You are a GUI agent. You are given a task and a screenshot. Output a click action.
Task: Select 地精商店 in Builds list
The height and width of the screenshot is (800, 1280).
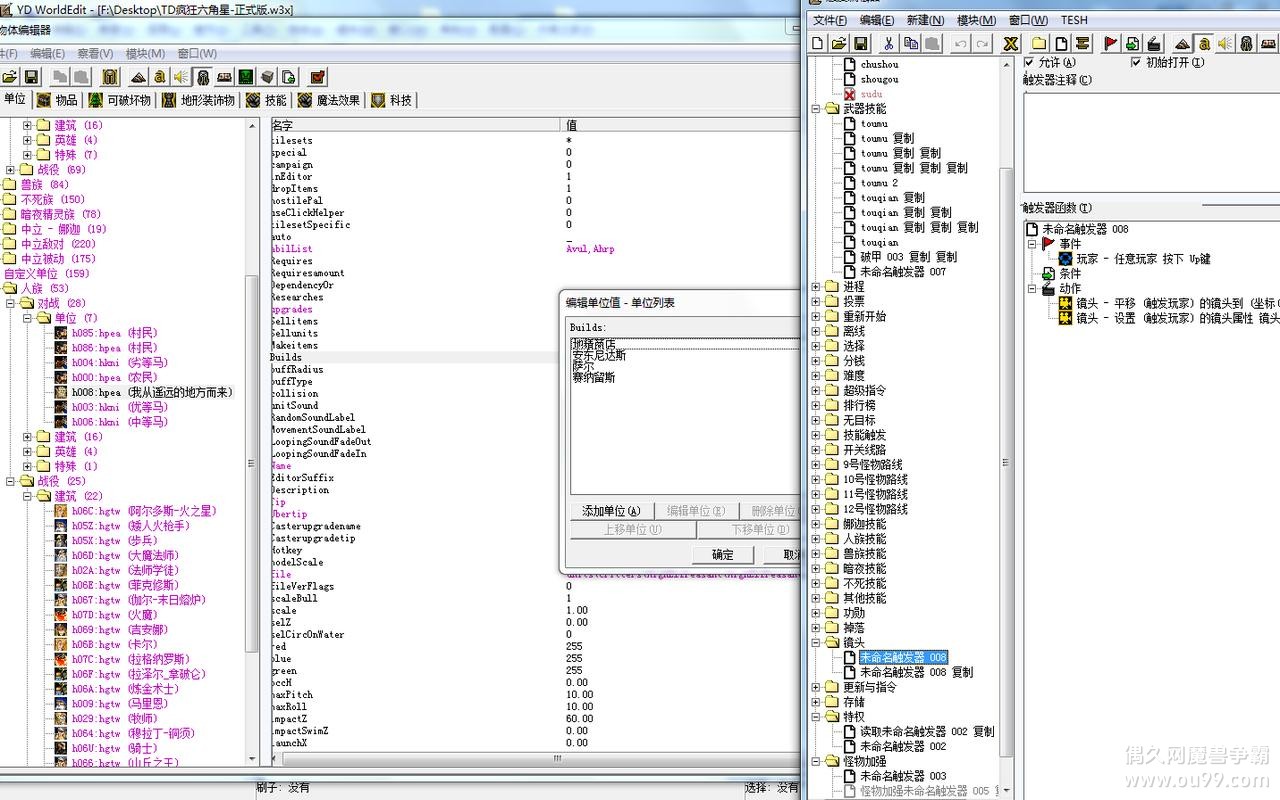594,344
